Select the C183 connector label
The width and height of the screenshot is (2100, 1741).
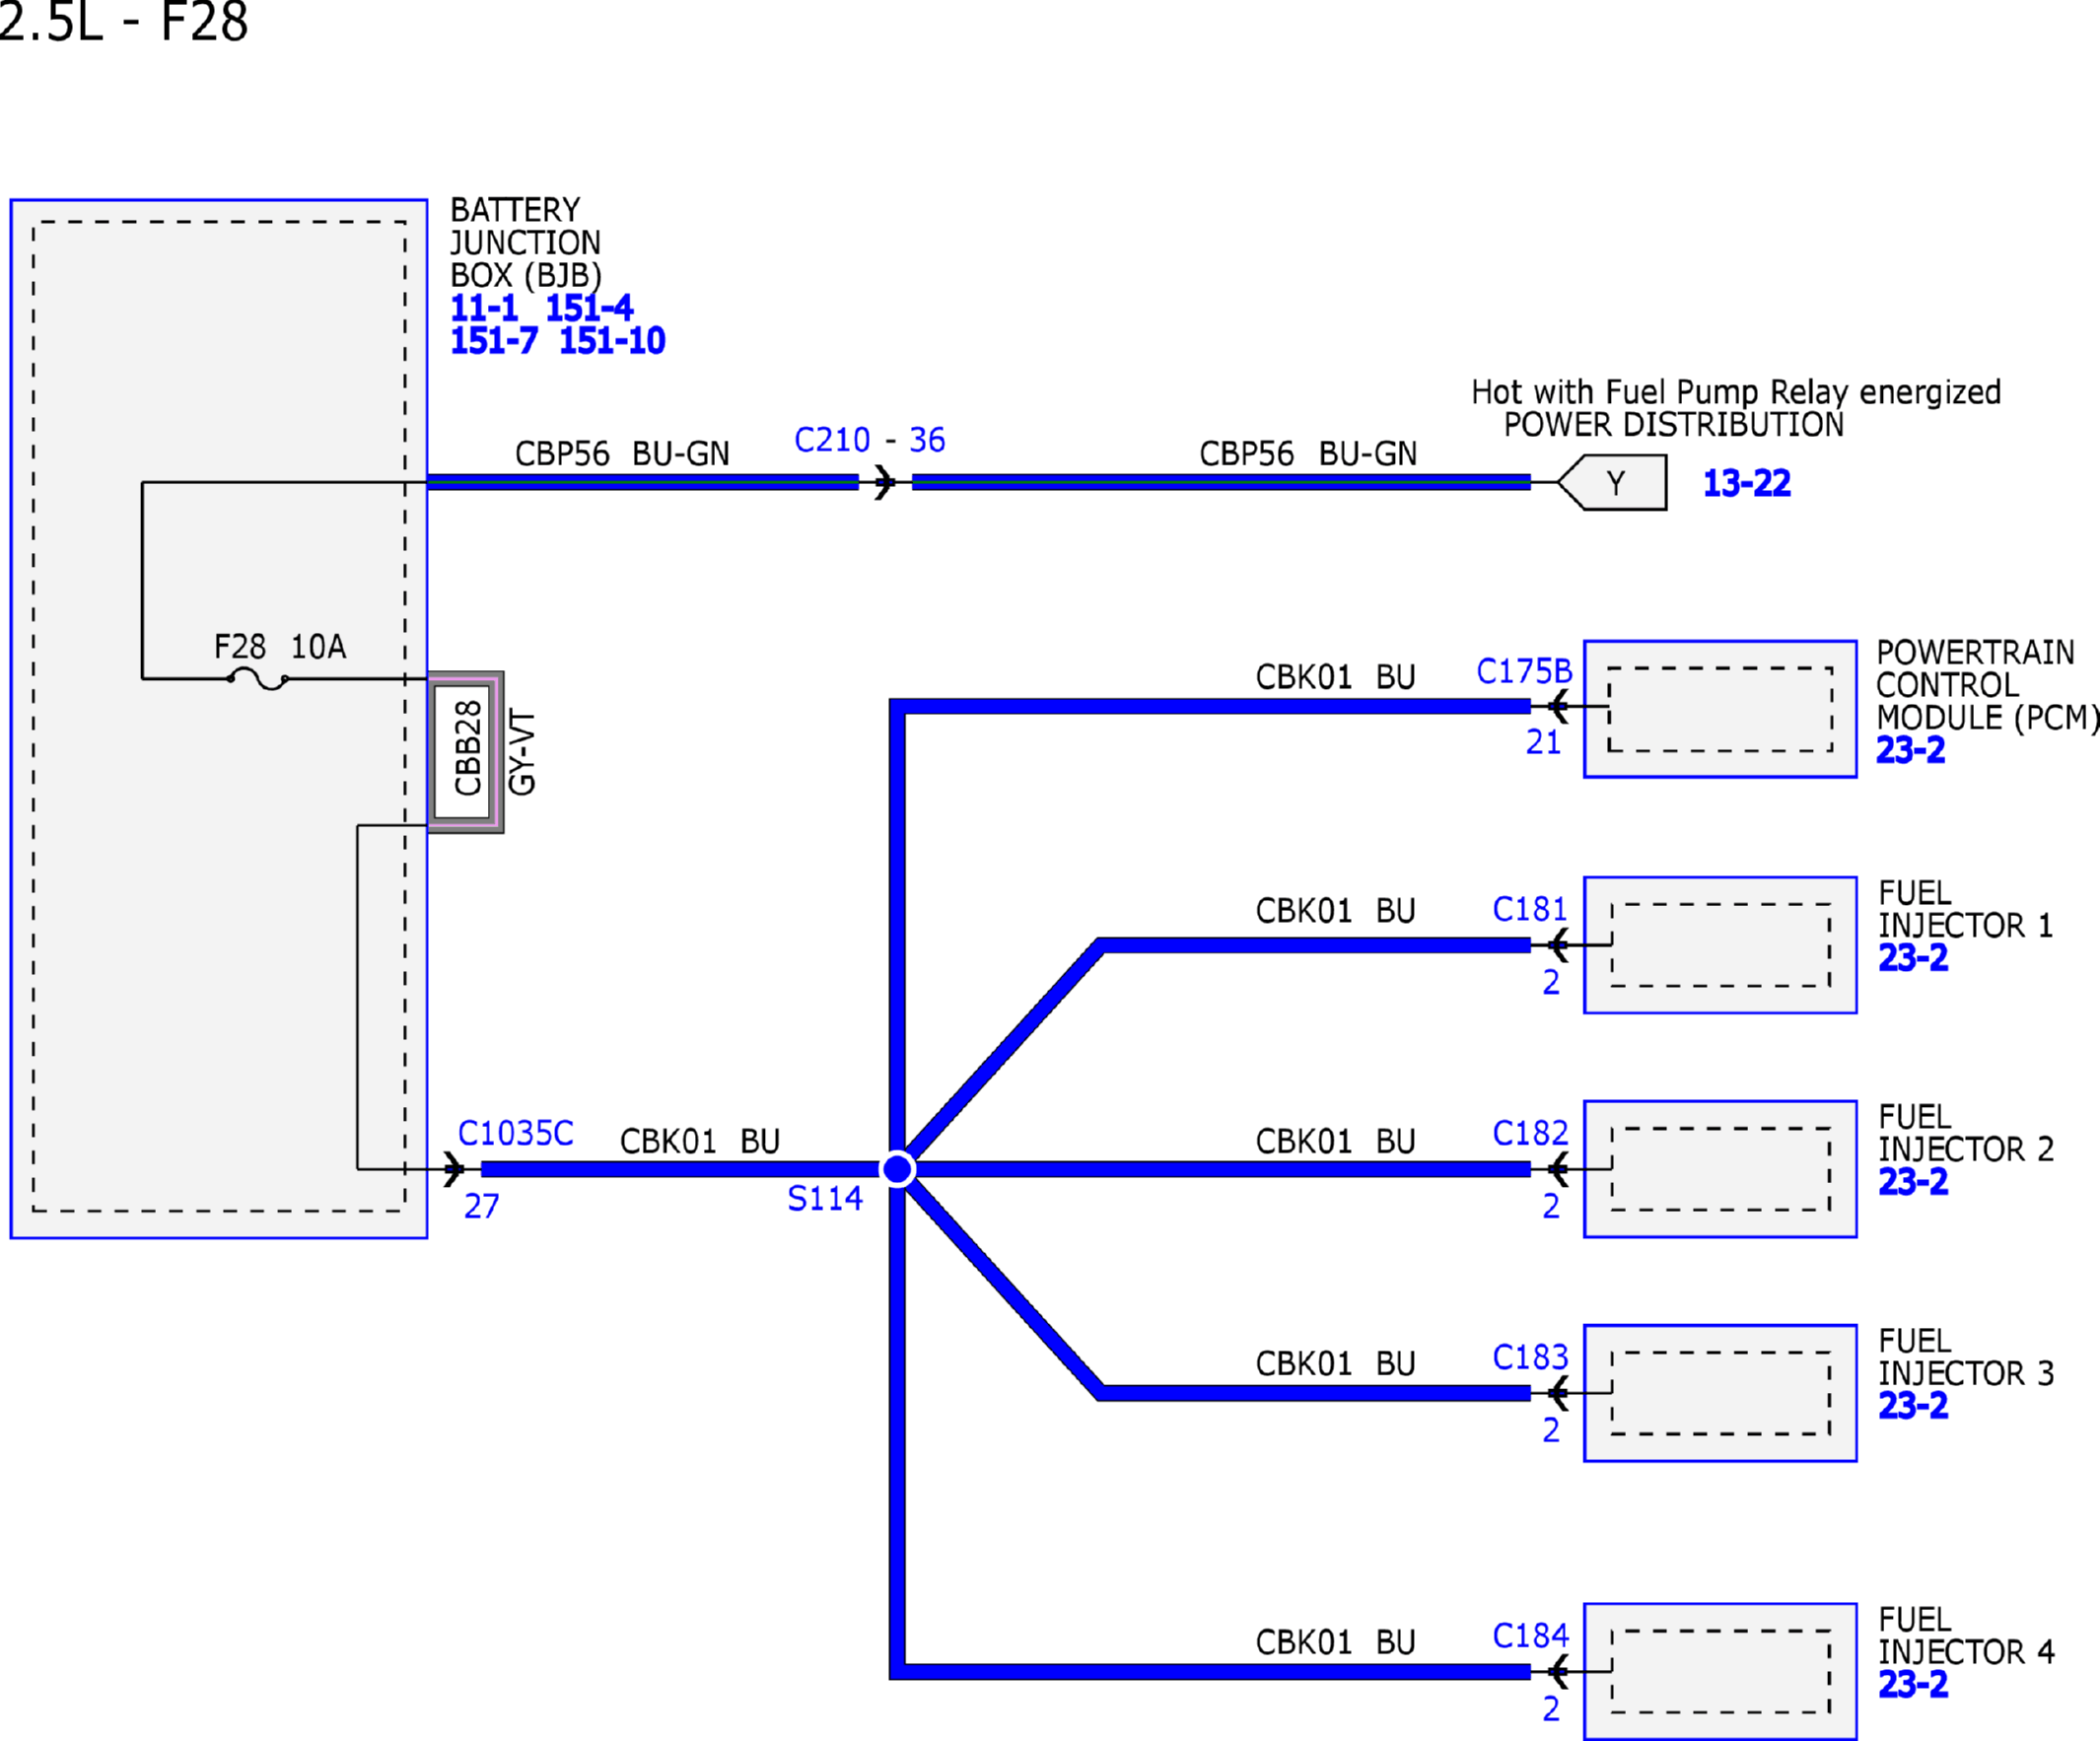(x=1530, y=1357)
